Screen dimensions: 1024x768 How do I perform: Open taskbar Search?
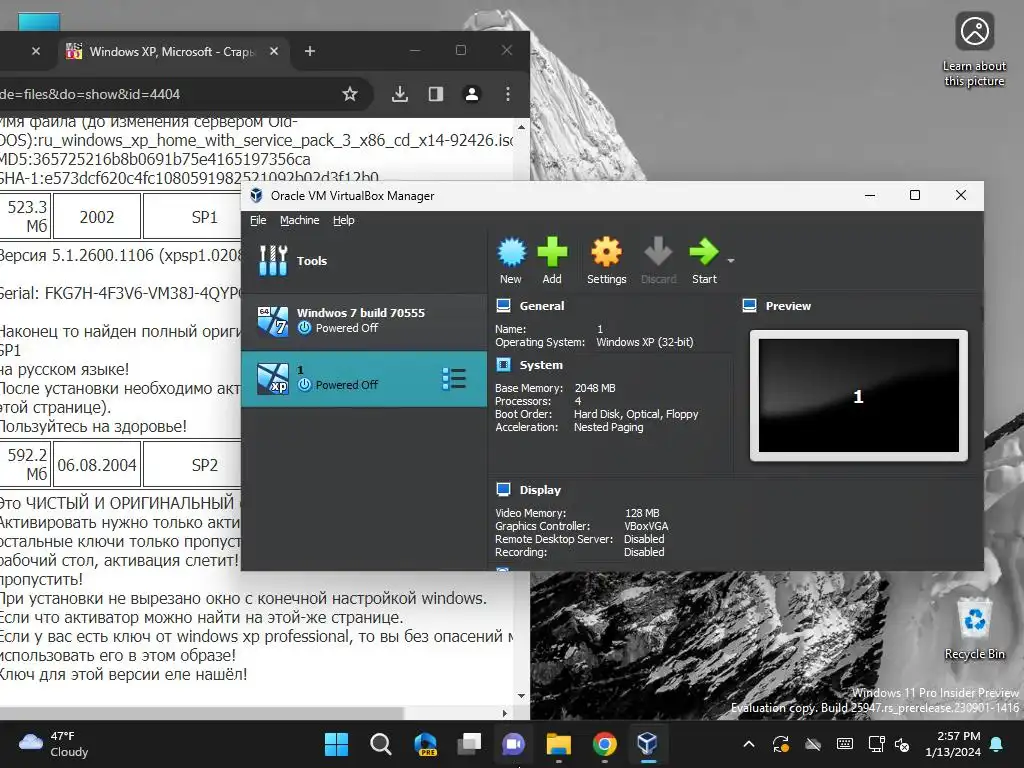tap(381, 744)
